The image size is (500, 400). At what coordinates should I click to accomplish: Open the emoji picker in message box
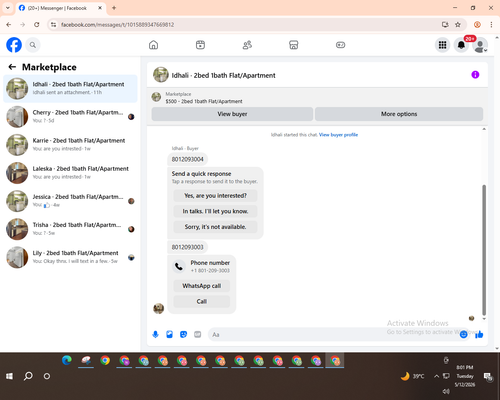pos(463,334)
